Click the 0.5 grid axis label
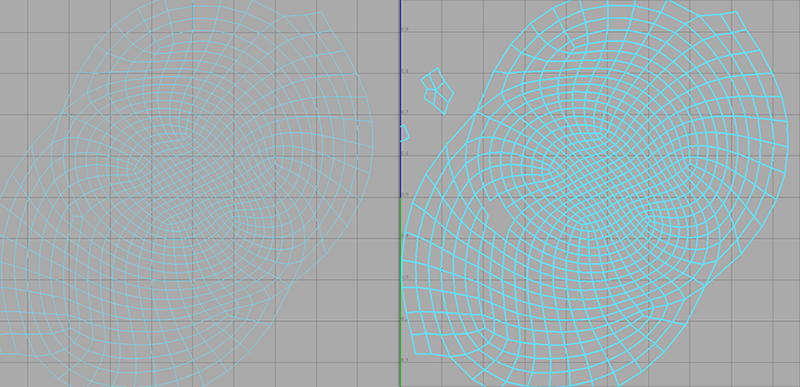Viewport: 800px width, 387px height. pos(405,195)
